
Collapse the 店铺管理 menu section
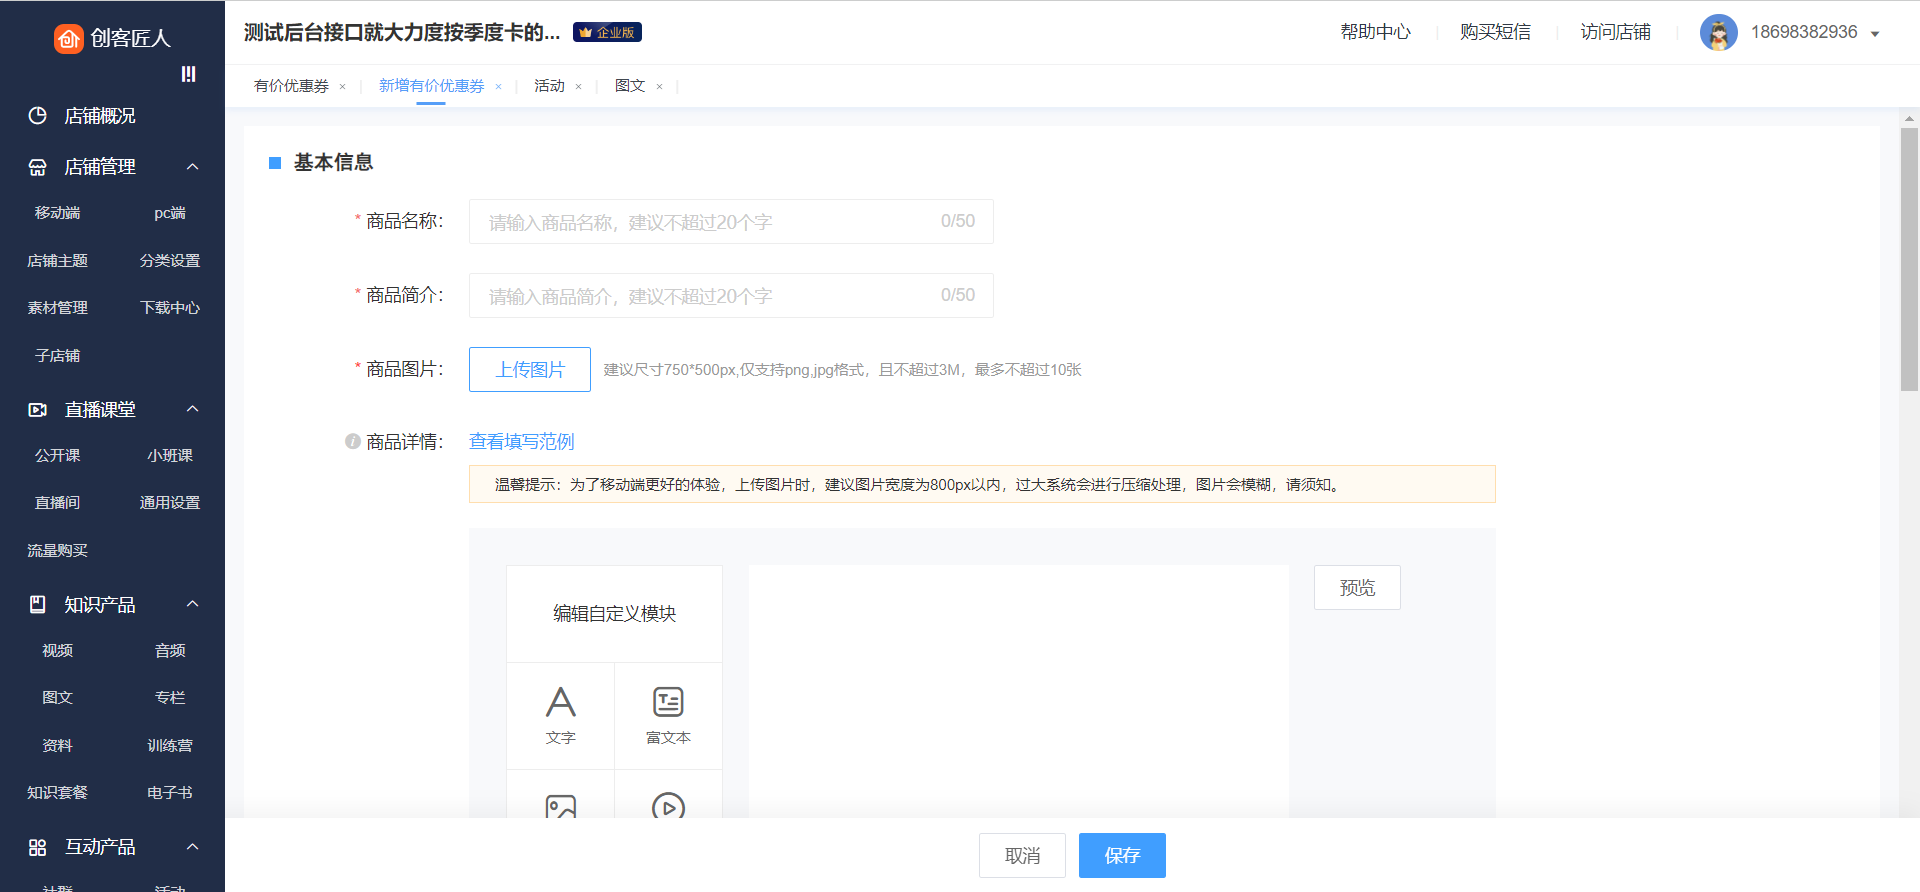click(193, 167)
